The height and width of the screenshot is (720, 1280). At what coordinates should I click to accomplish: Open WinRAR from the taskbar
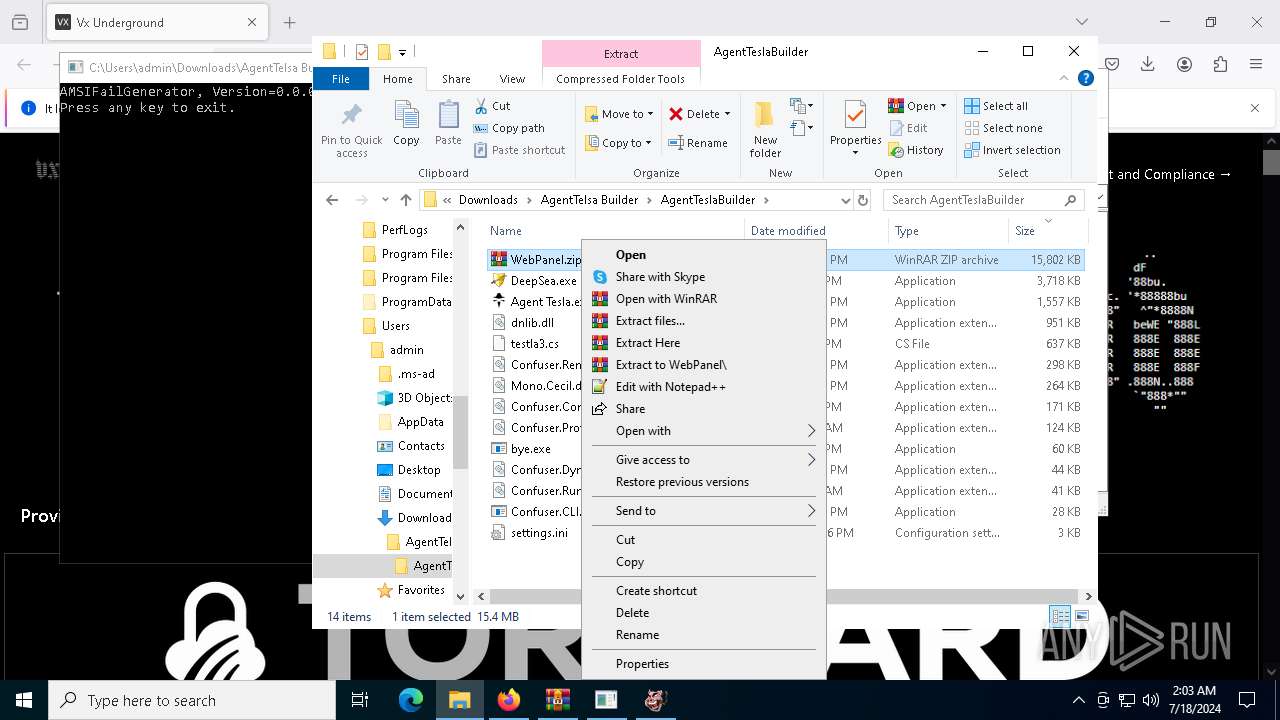557,701
